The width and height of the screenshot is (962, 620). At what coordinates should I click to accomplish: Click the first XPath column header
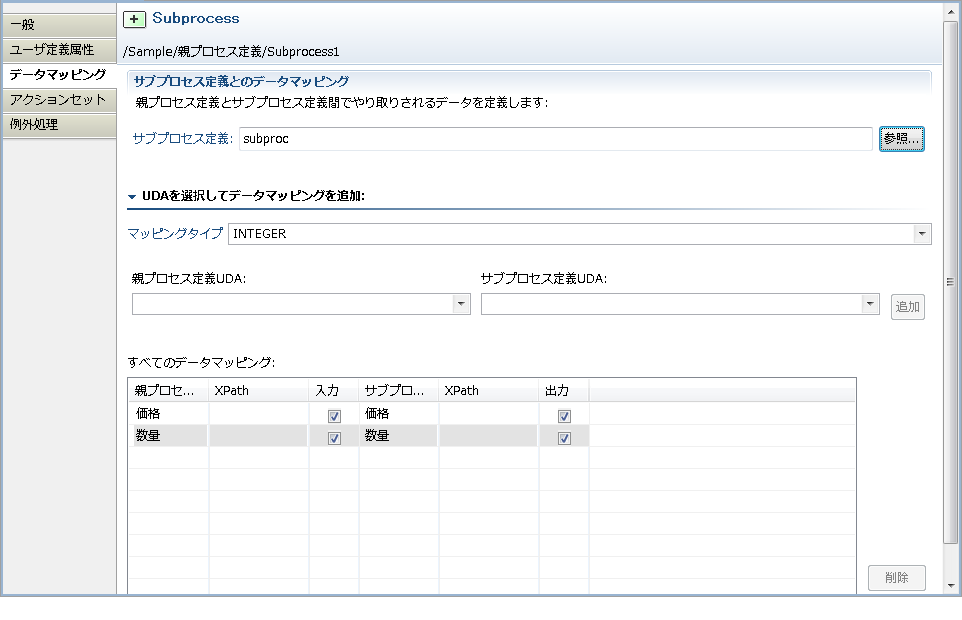(259, 391)
